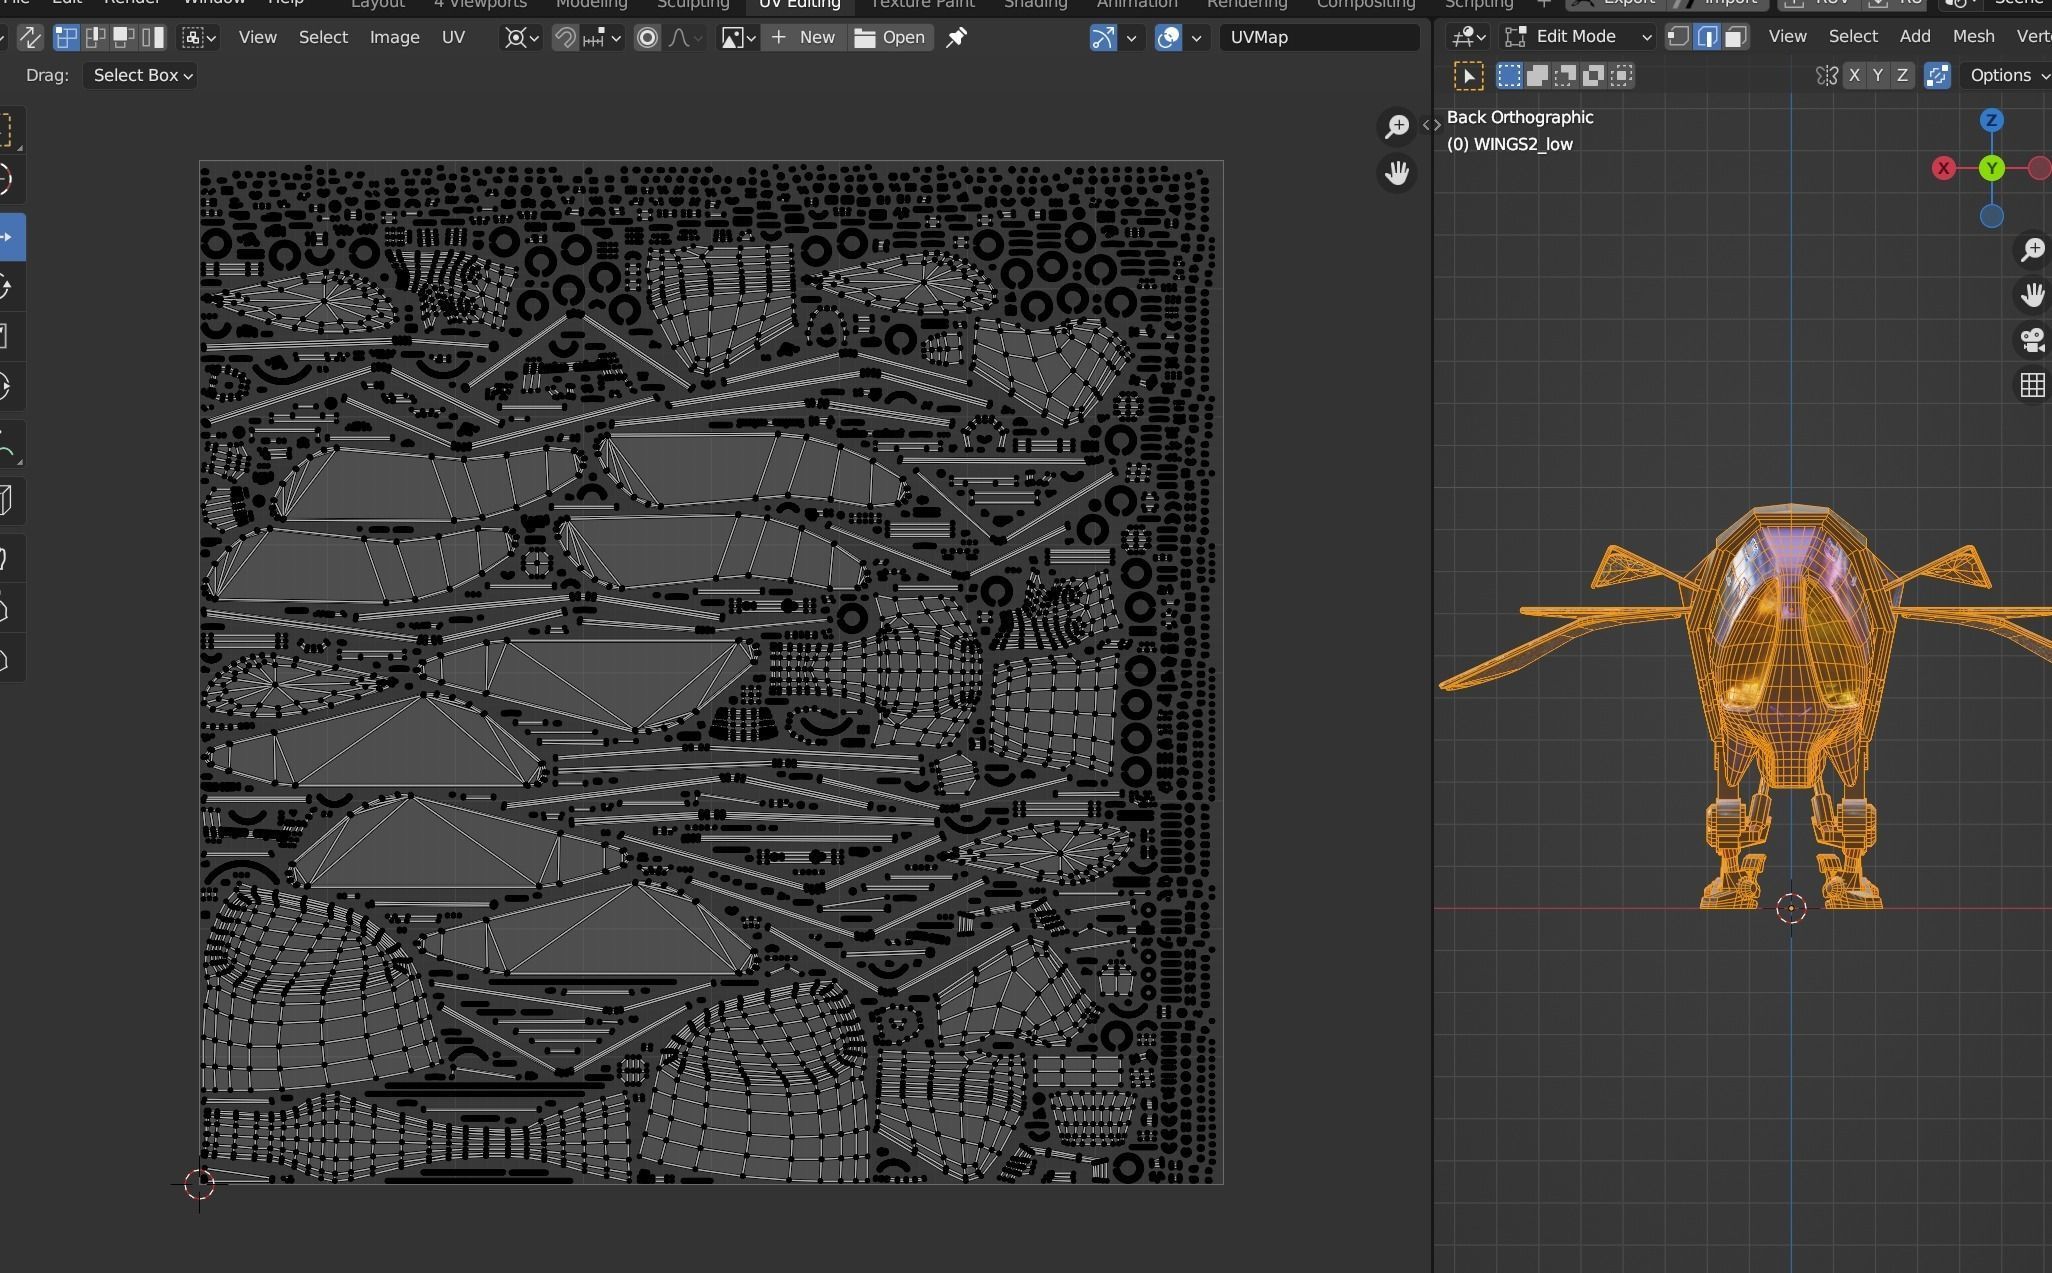
Task: Open the Mesh menu
Action: pos(1973,36)
